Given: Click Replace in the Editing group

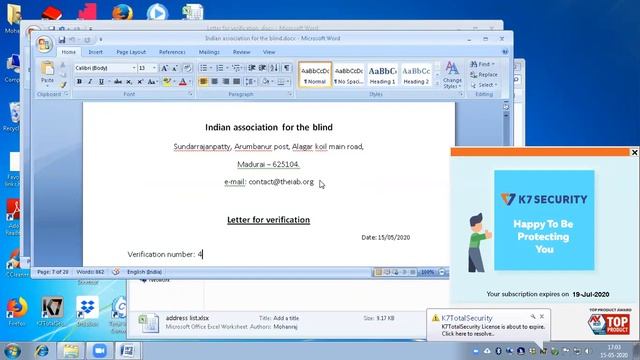Looking at the screenshot, I should coord(484,75).
